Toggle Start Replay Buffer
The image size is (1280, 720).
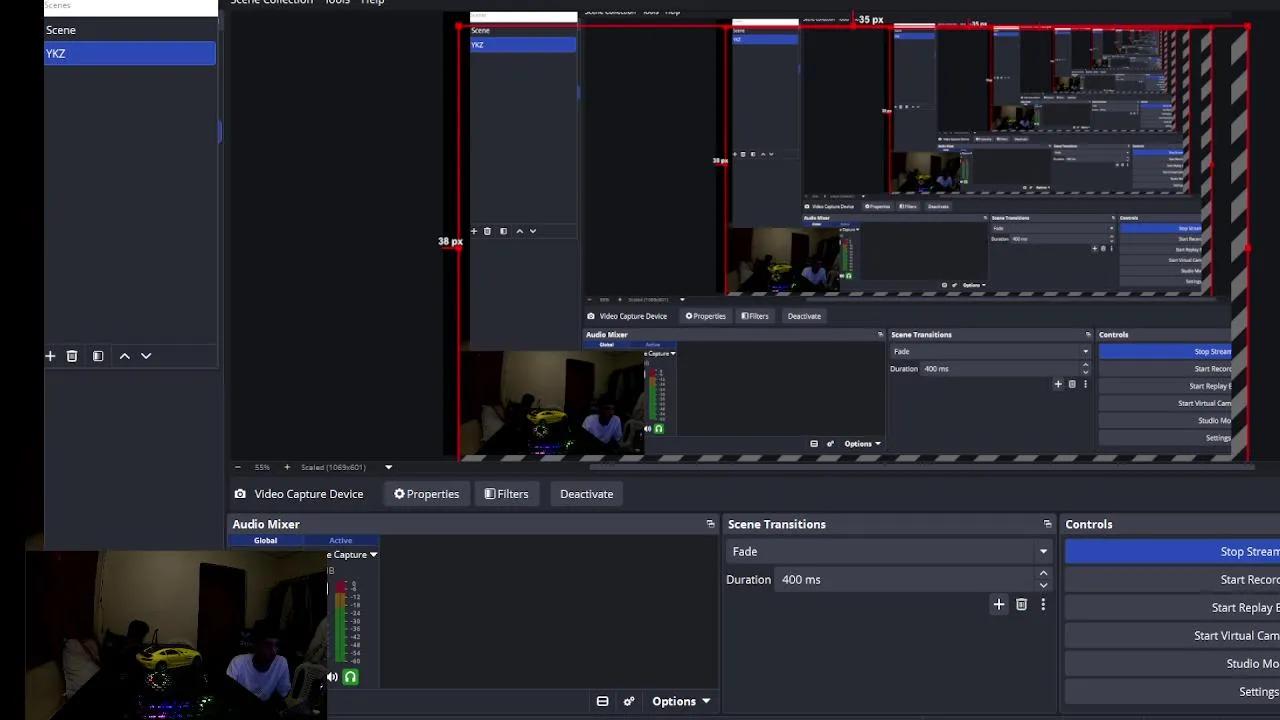point(1172,607)
